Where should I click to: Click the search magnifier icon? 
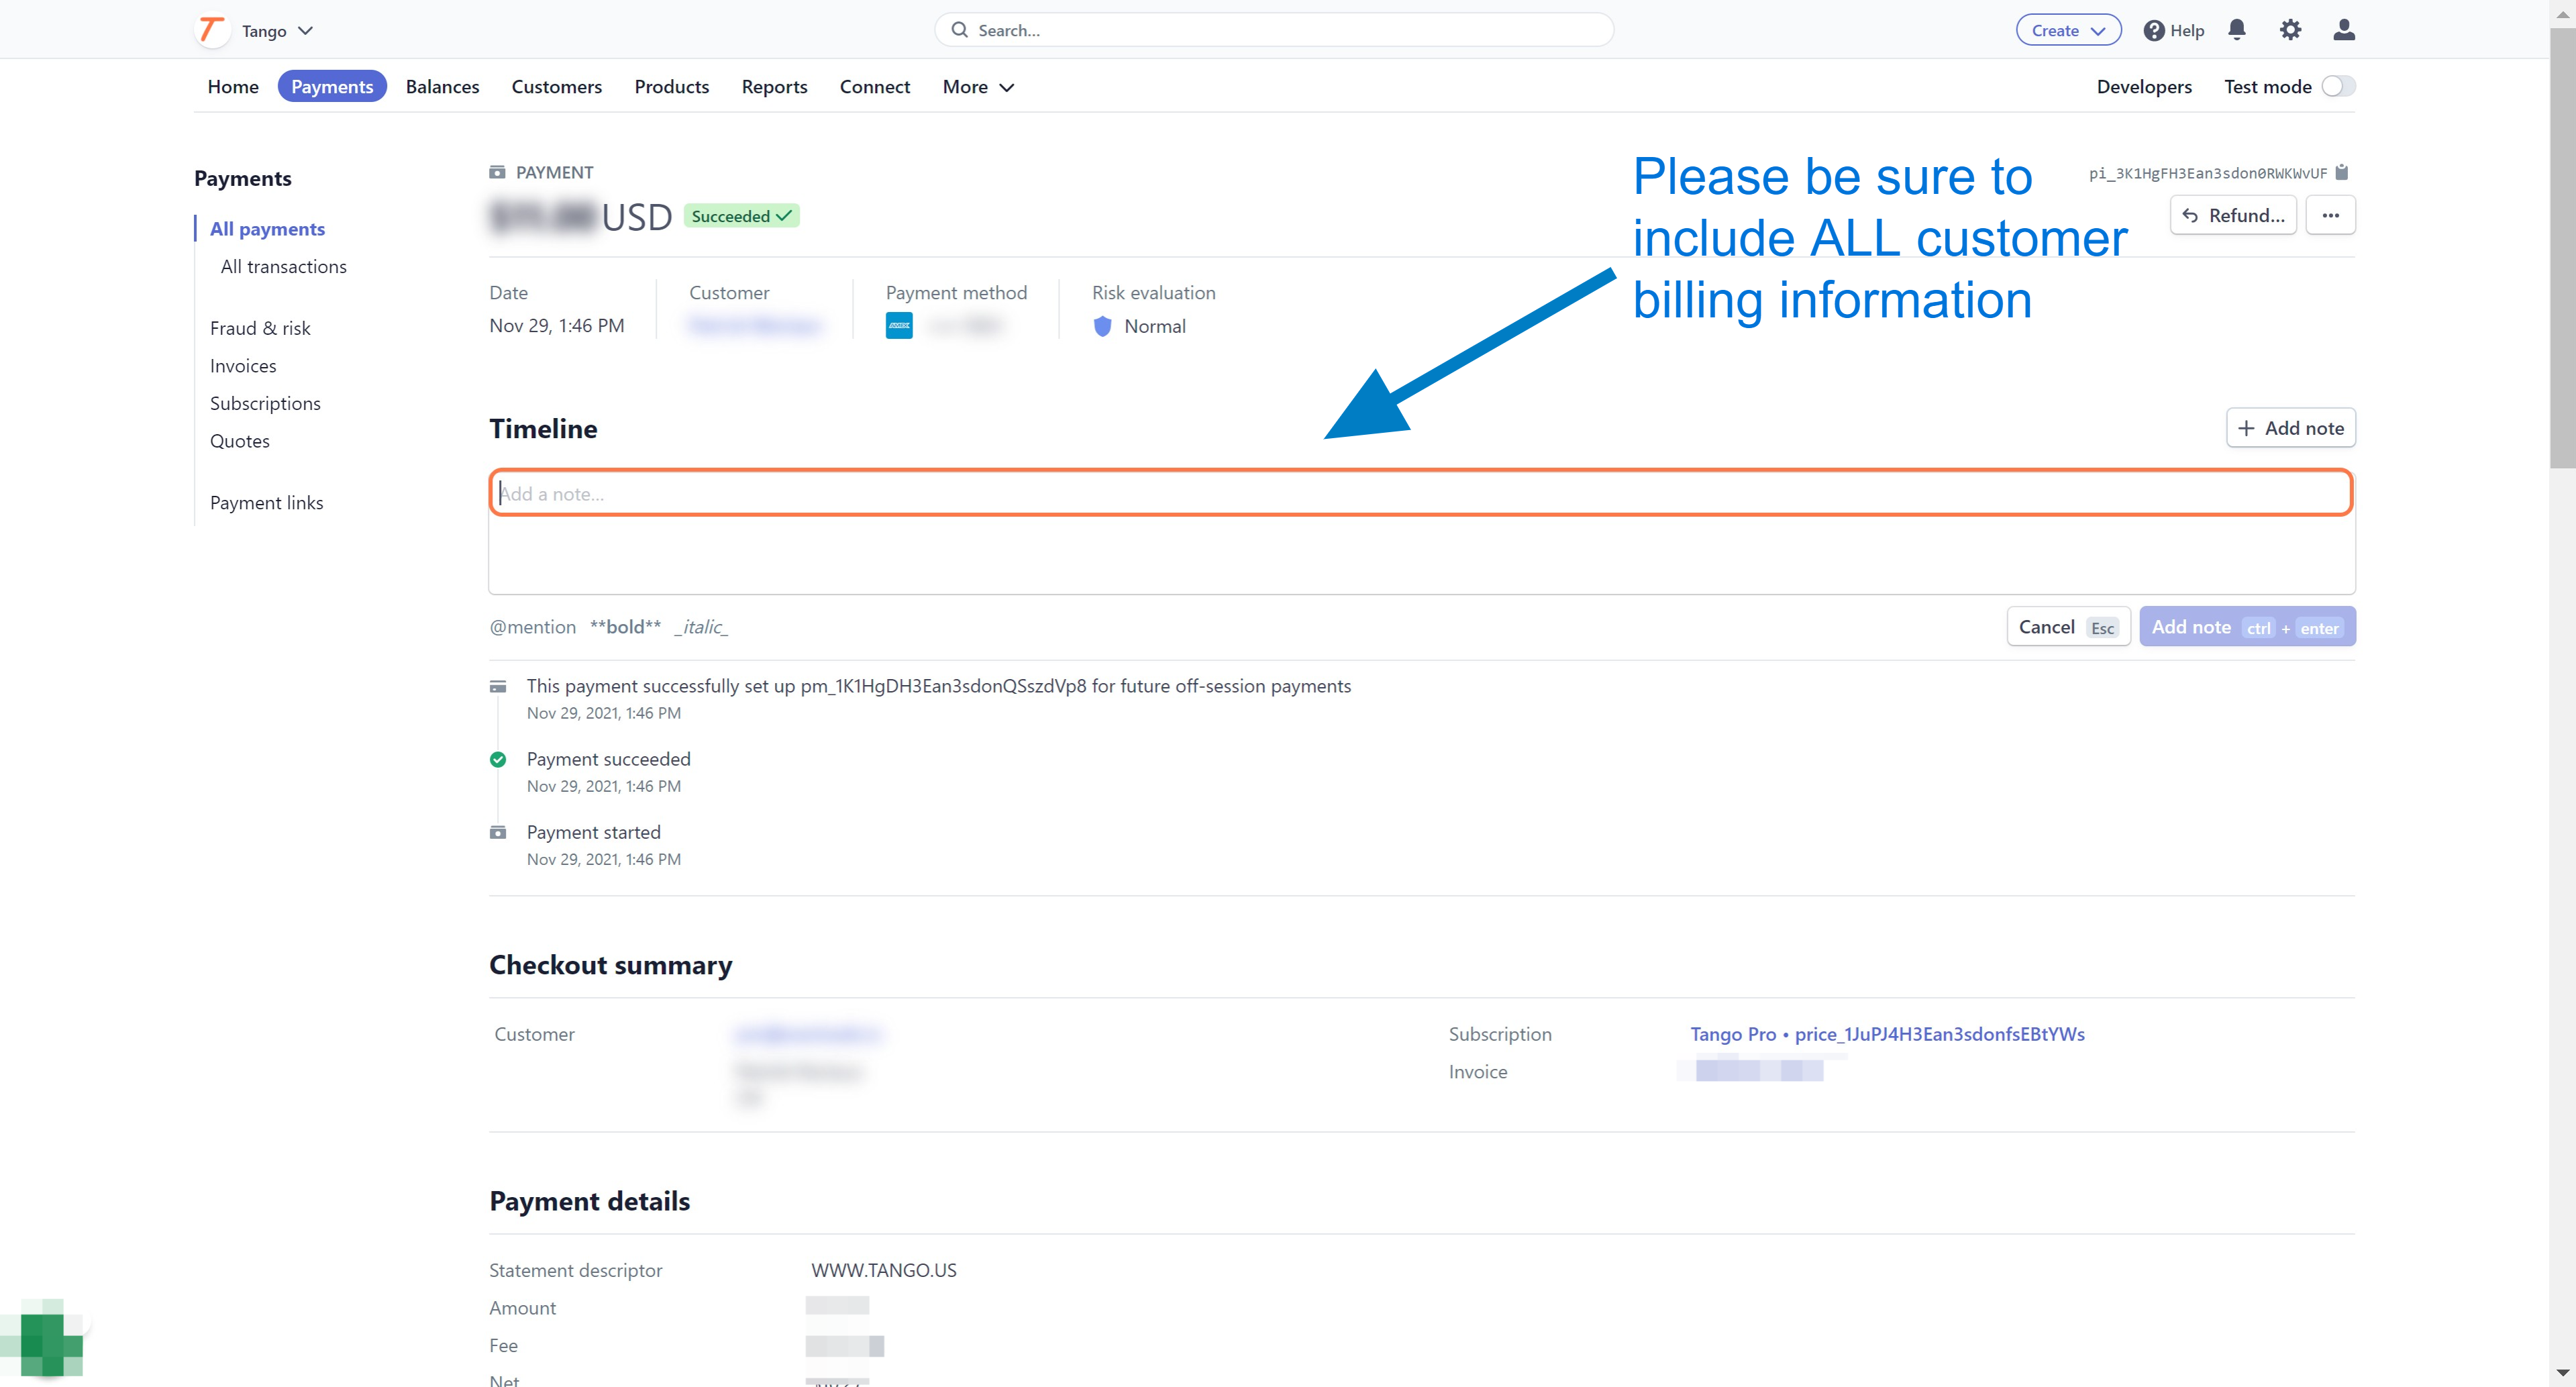point(959,30)
